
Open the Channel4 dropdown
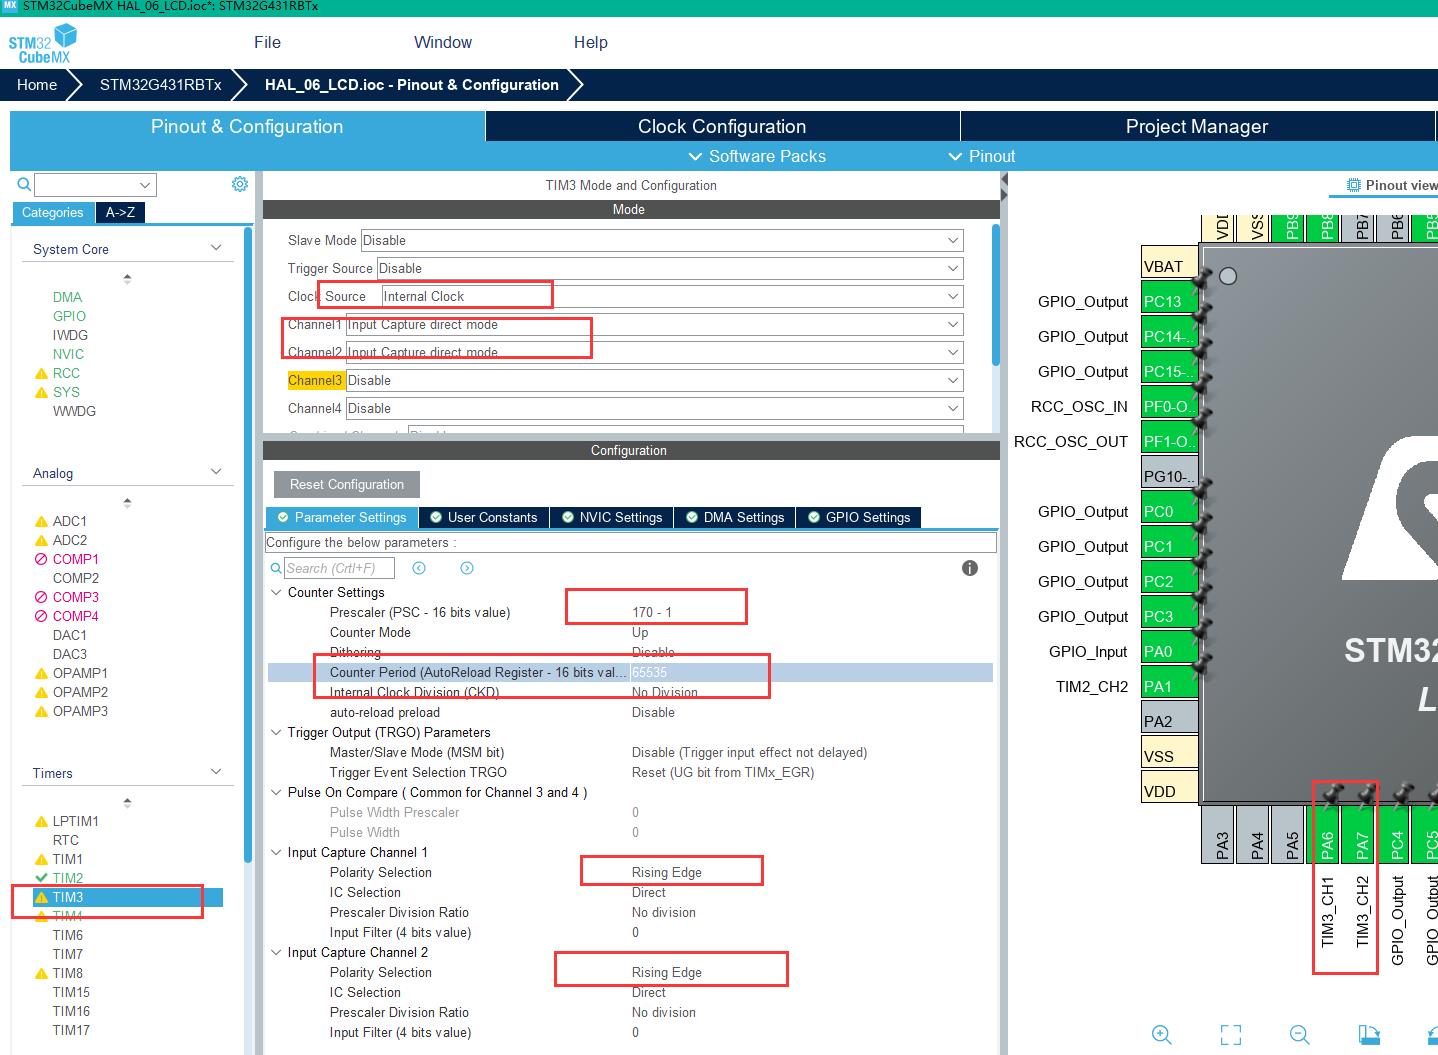point(654,408)
